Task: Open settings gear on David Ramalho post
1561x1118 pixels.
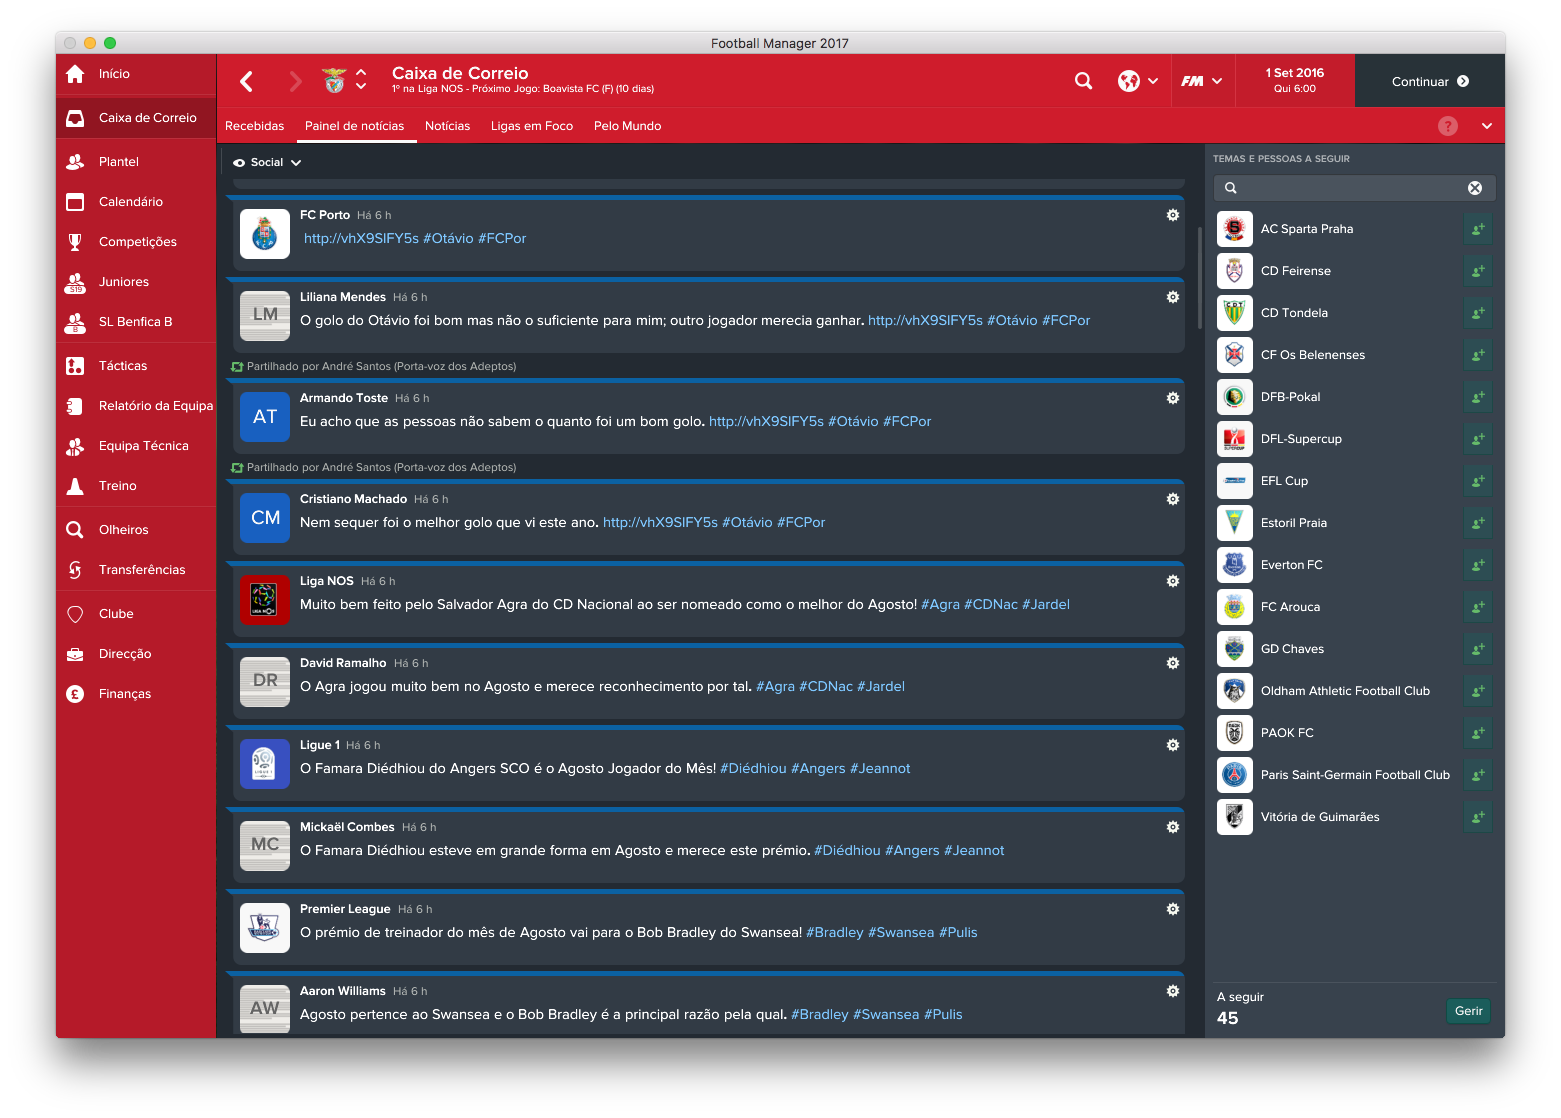Action: point(1173,663)
